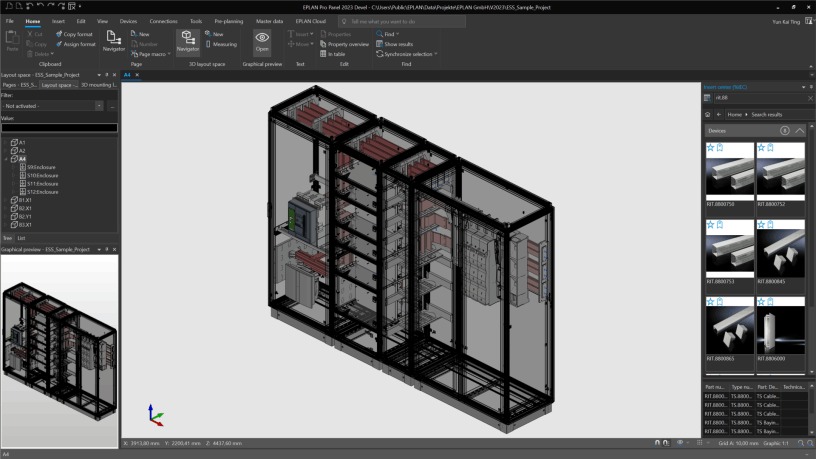Viewport: 816px width, 459px height.
Task: Click Copy format brush icon
Action: (x=59, y=34)
